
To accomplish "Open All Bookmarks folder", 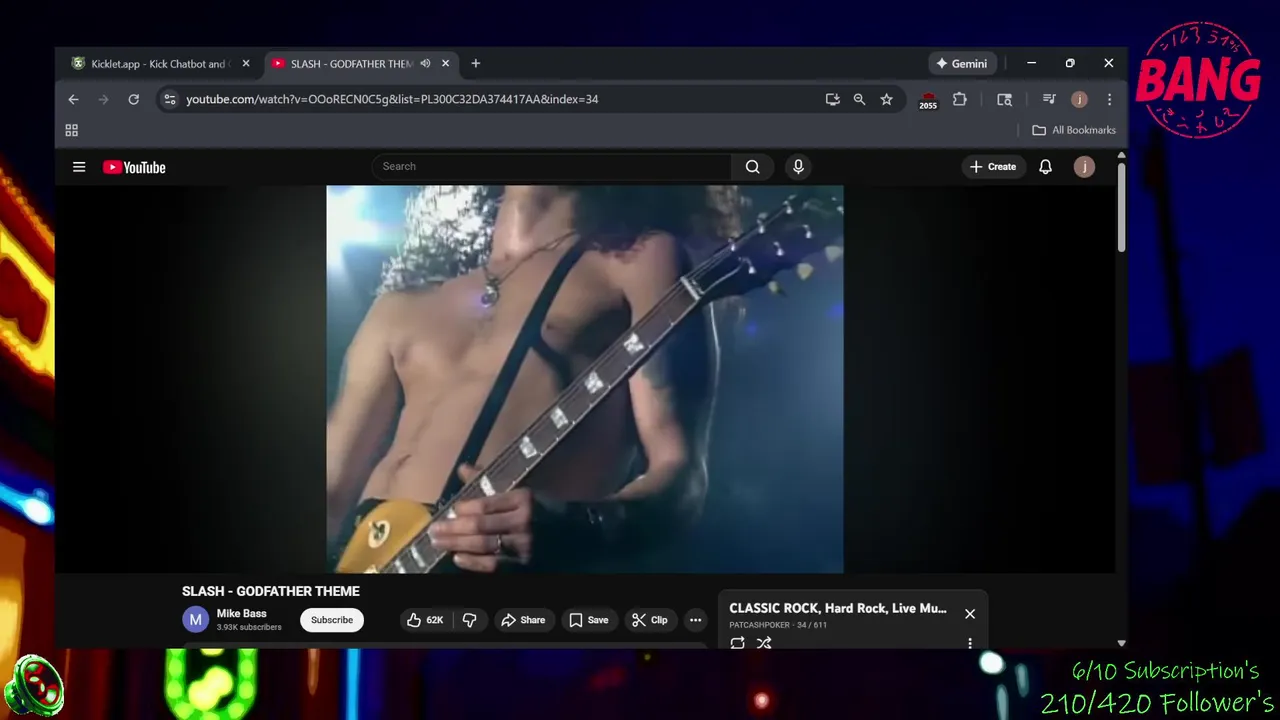I will click(x=1074, y=130).
